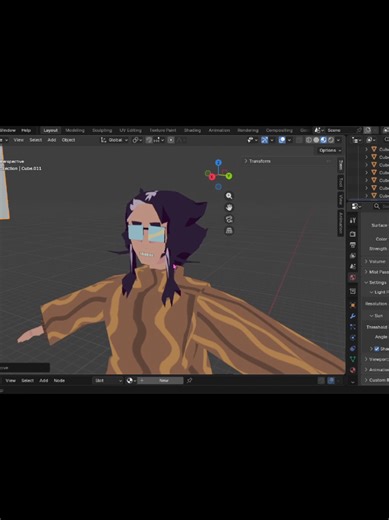Open the green Object Data tab
The image size is (389, 520).
pos(353,359)
